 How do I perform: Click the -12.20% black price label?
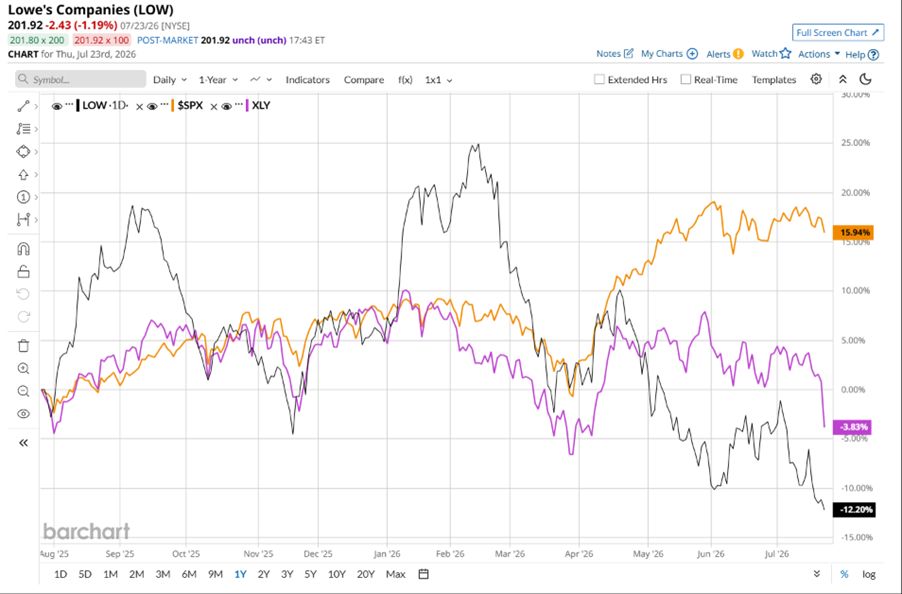point(854,509)
